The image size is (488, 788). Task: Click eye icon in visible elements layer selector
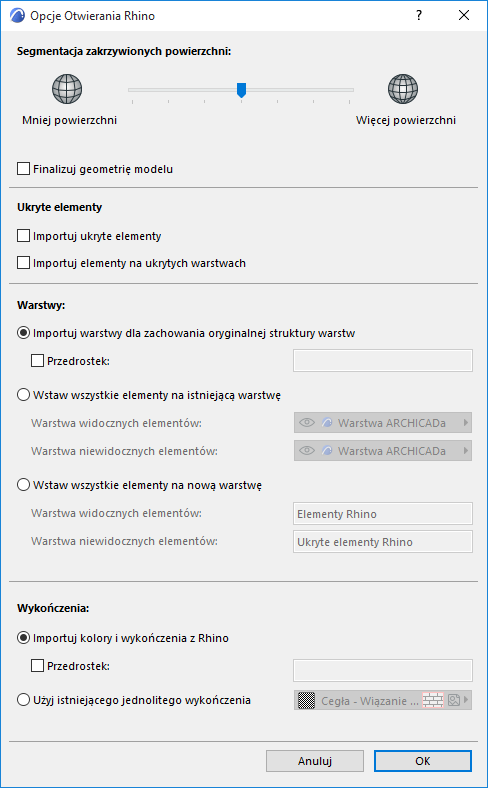click(x=307, y=423)
